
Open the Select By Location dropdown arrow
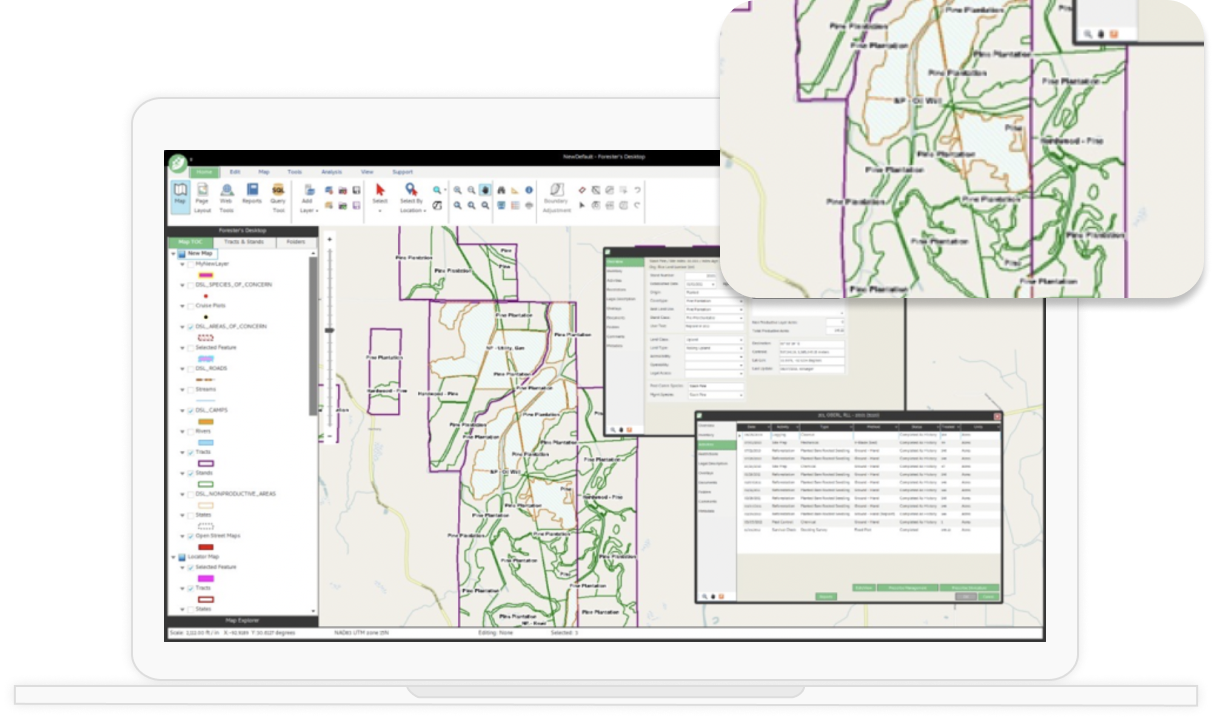(x=426, y=211)
